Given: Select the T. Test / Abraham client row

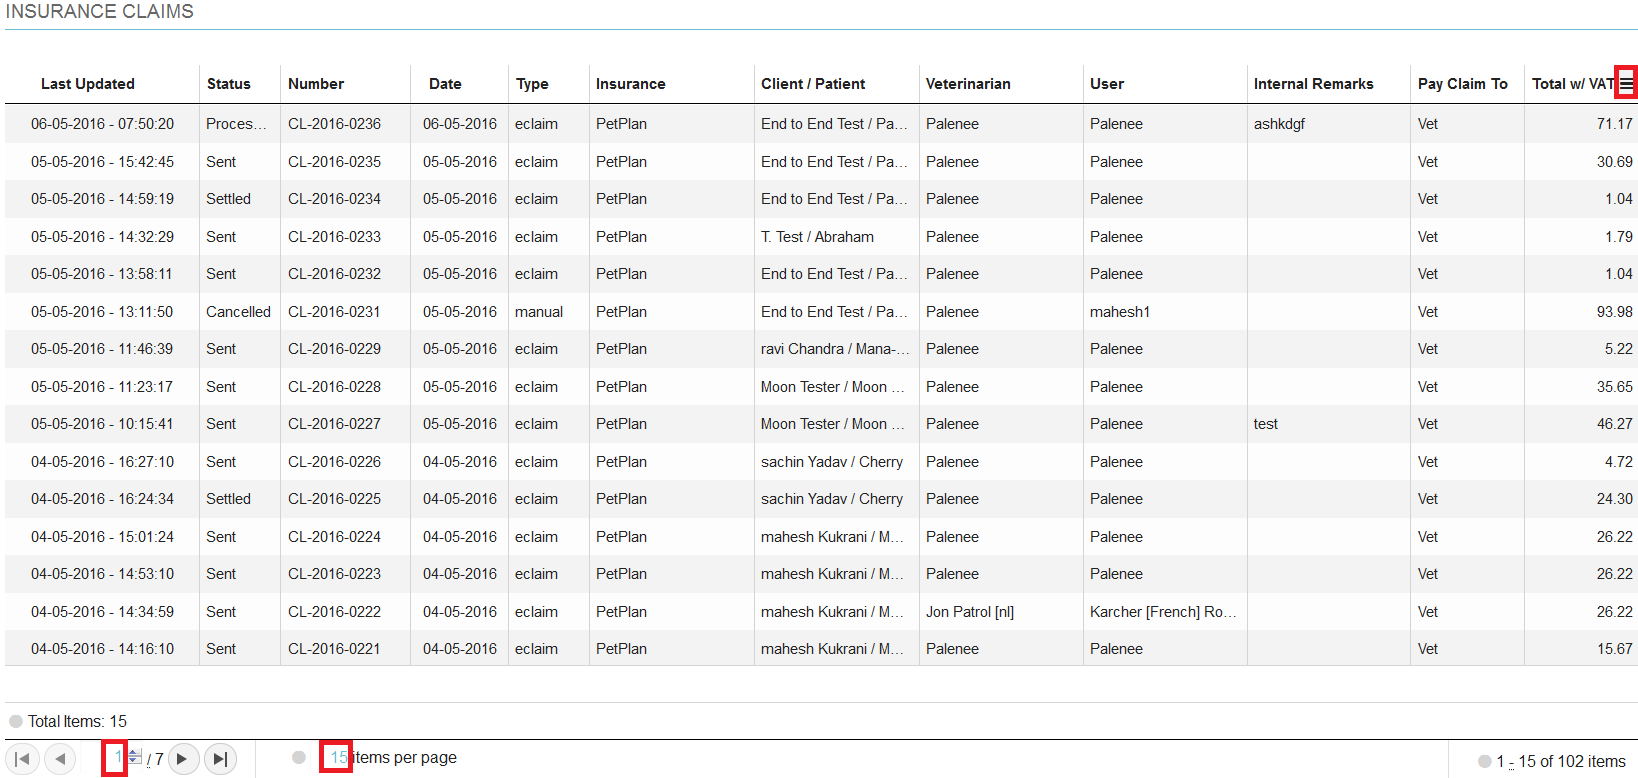Looking at the screenshot, I should 817,237.
